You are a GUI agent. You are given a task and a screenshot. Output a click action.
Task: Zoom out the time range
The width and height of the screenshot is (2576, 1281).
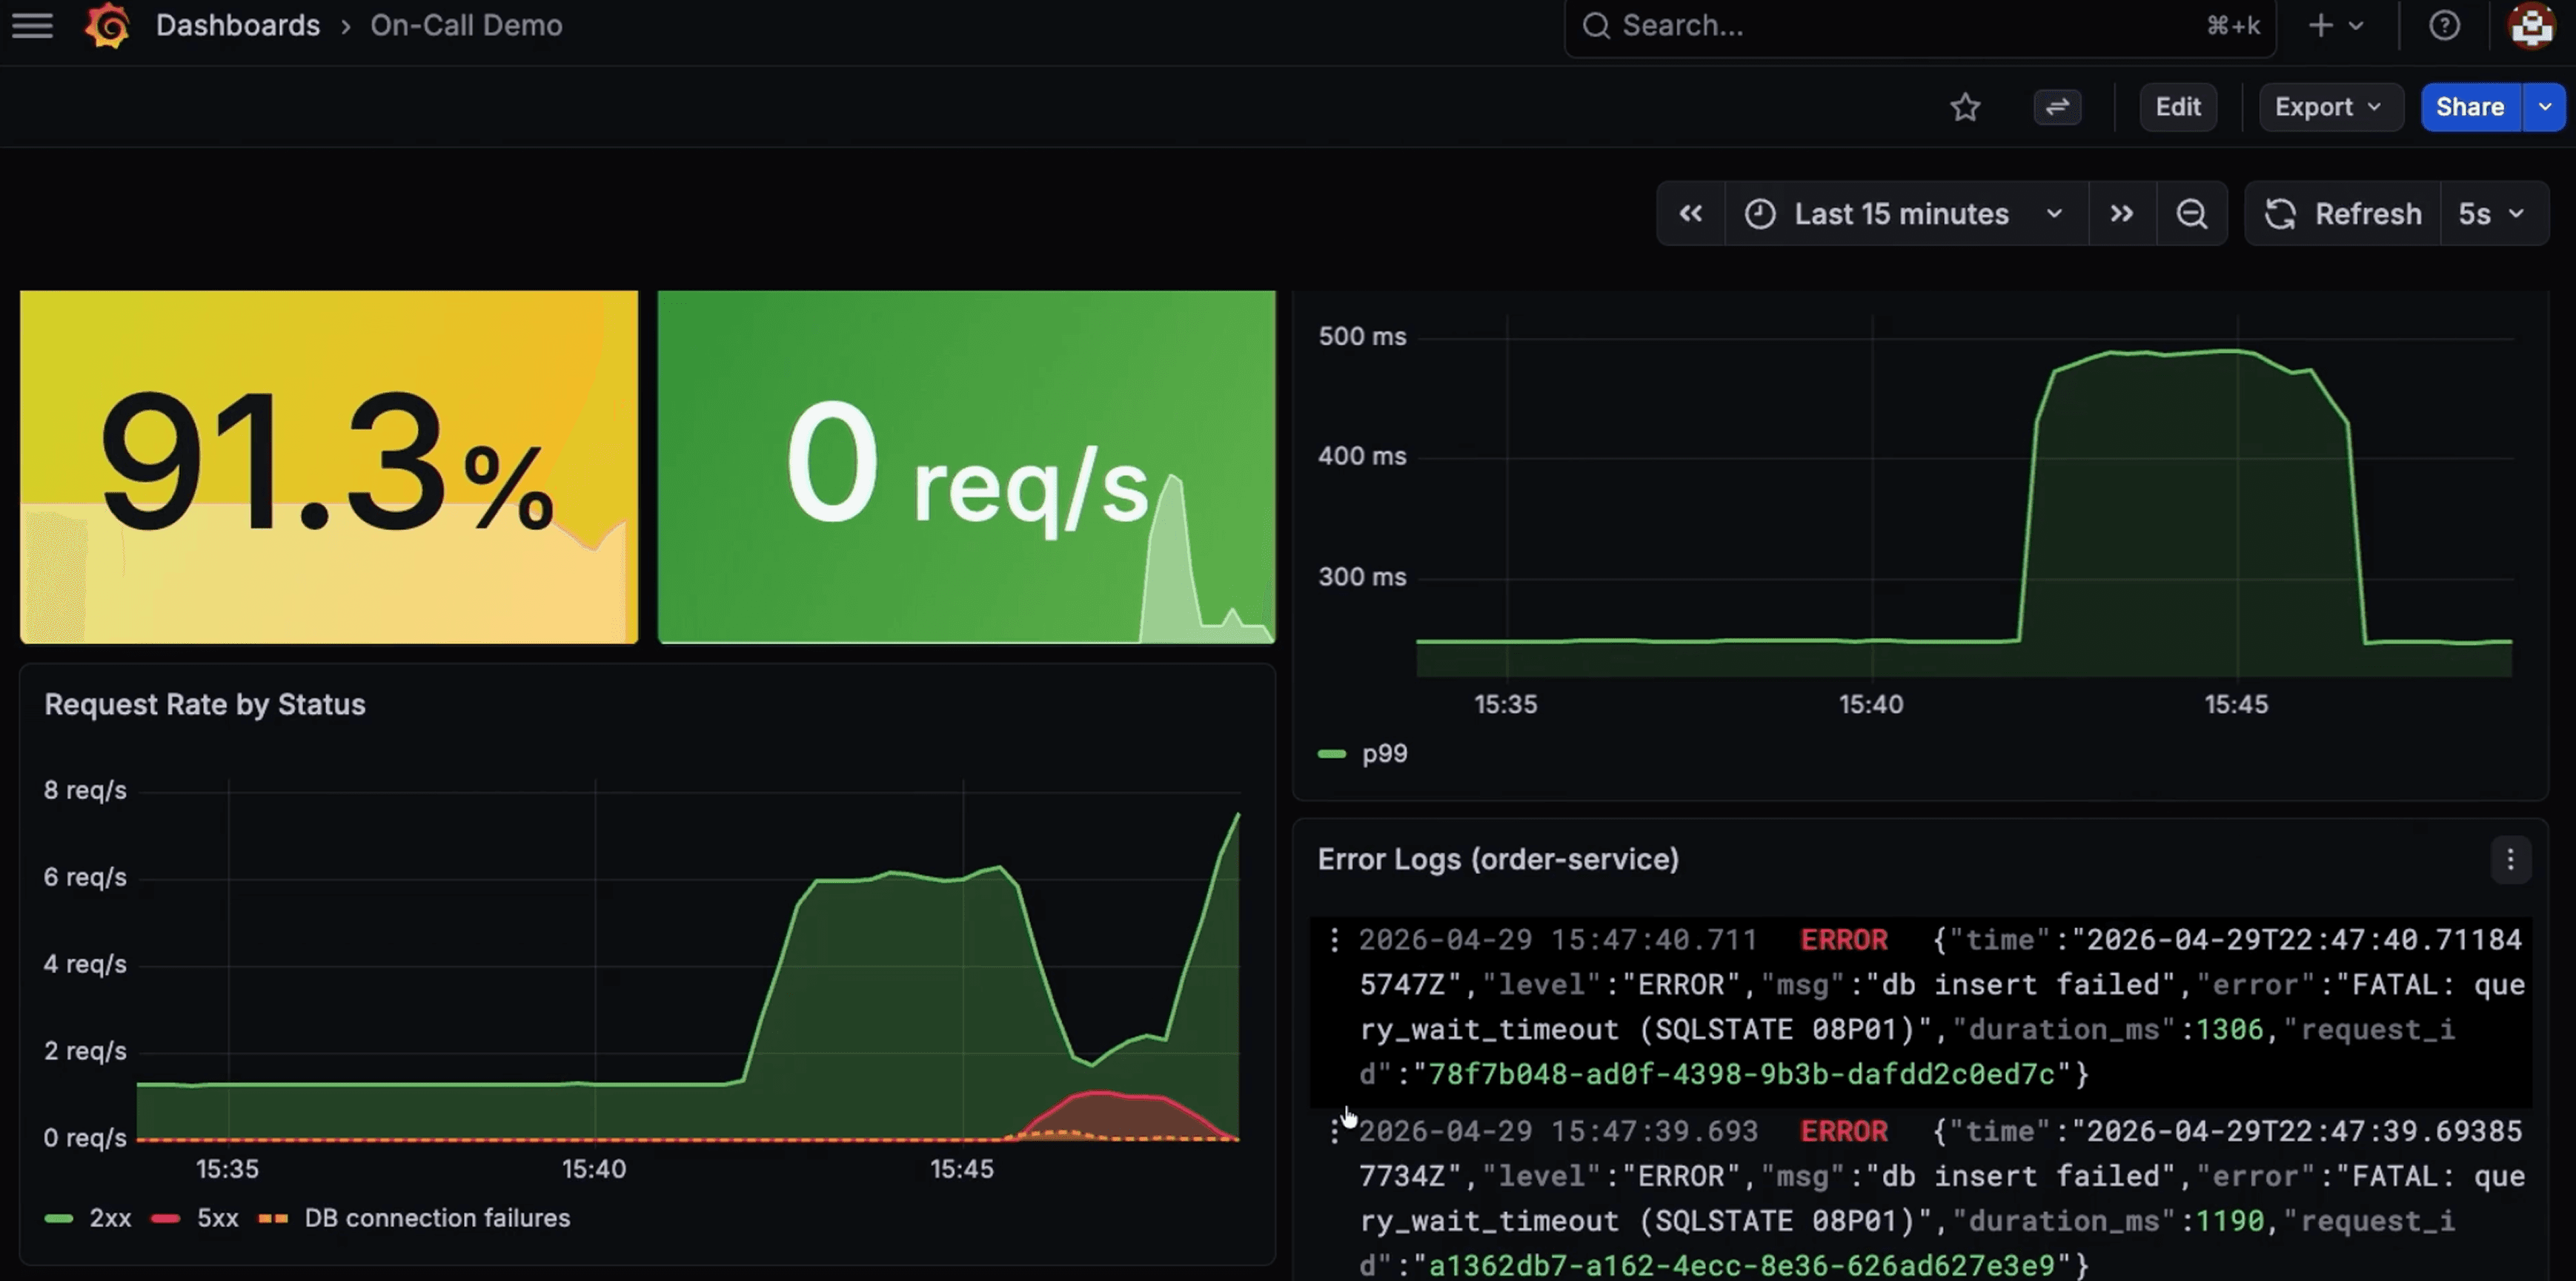[2192, 213]
